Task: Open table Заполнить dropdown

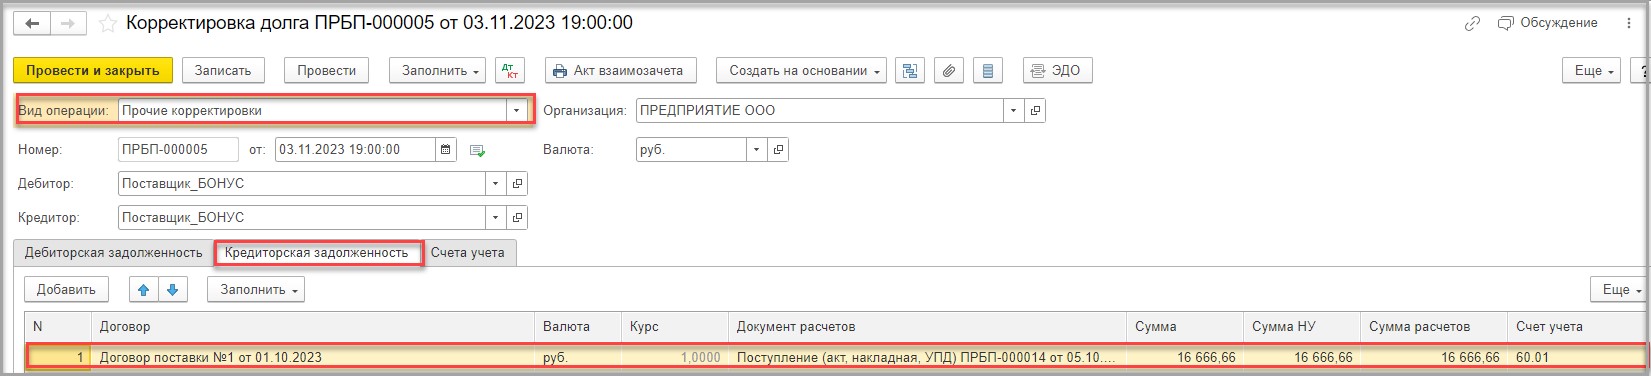Action: coord(256,290)
